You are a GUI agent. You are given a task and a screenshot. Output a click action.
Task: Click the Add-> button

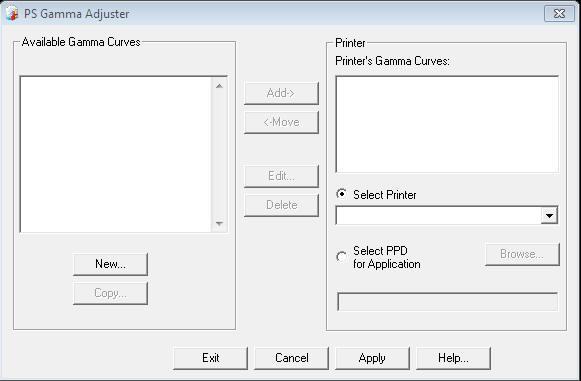pyautogui.click(x=281, y=93)
